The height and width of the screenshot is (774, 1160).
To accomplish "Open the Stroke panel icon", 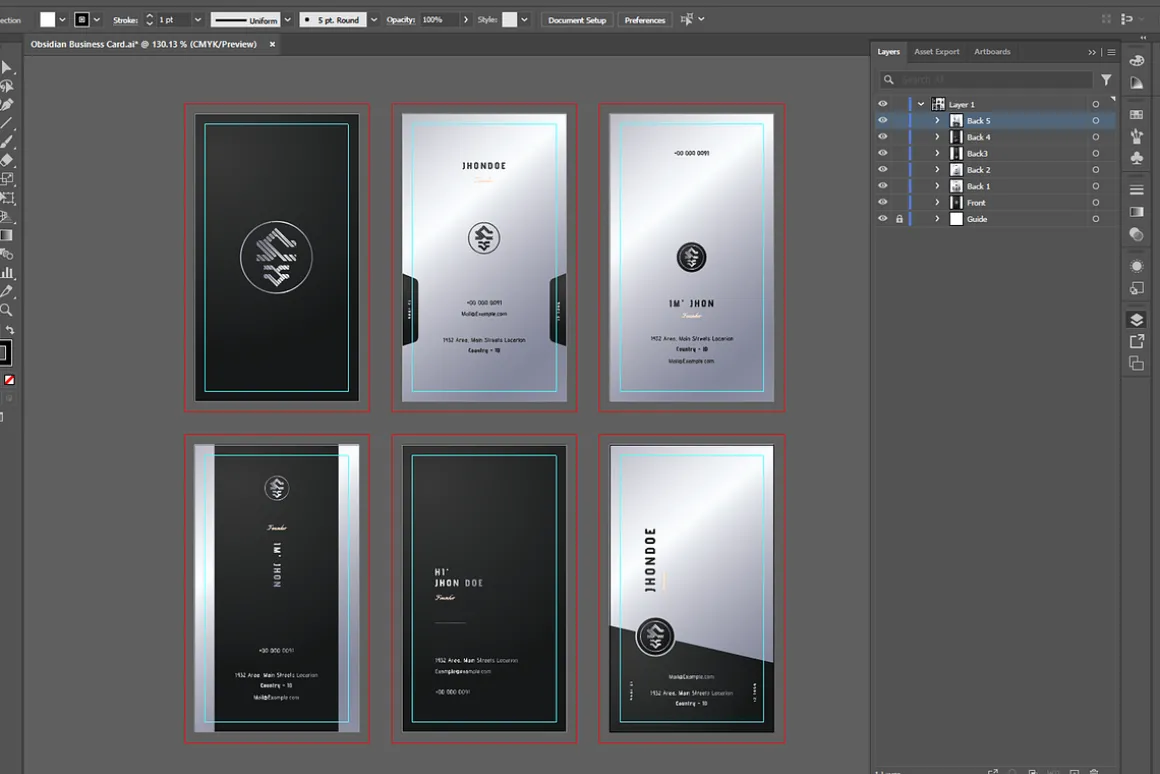I will (x=1137, y=190).
